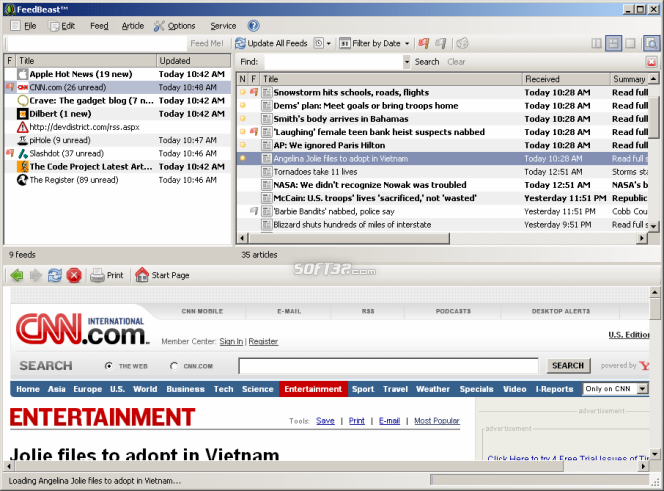Click the Most Popular link

(437, 421)
